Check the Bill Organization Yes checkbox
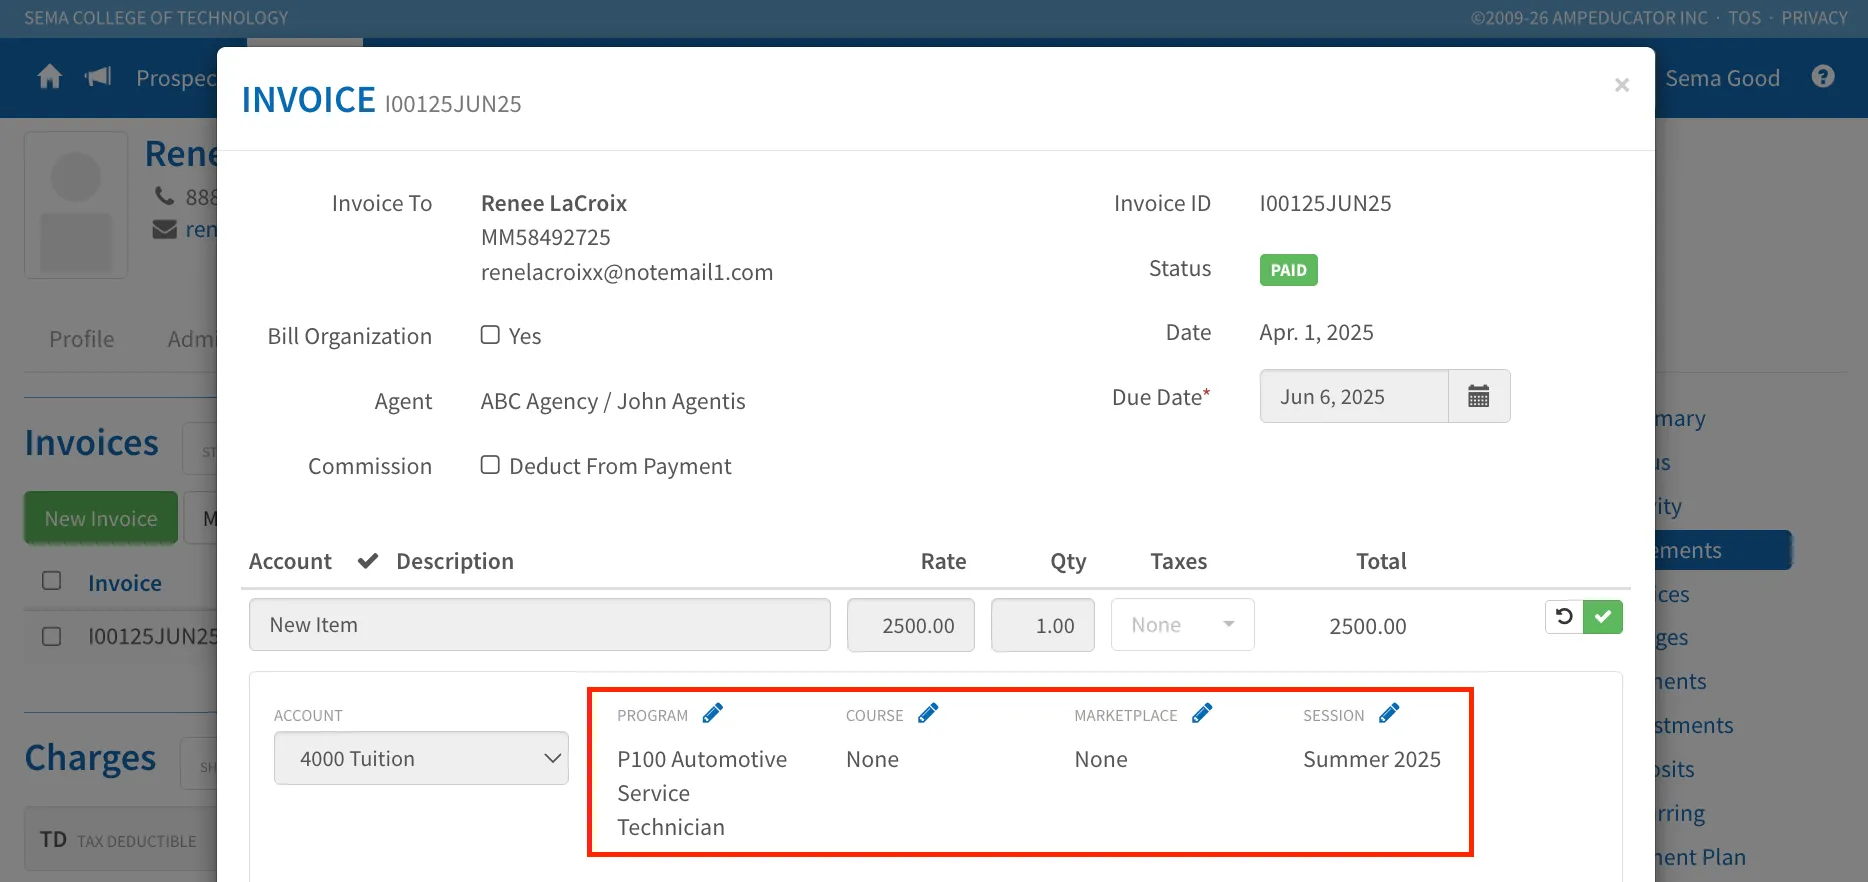The width and height of the screenshot is (1868, 882). click(x=490, y=335)
